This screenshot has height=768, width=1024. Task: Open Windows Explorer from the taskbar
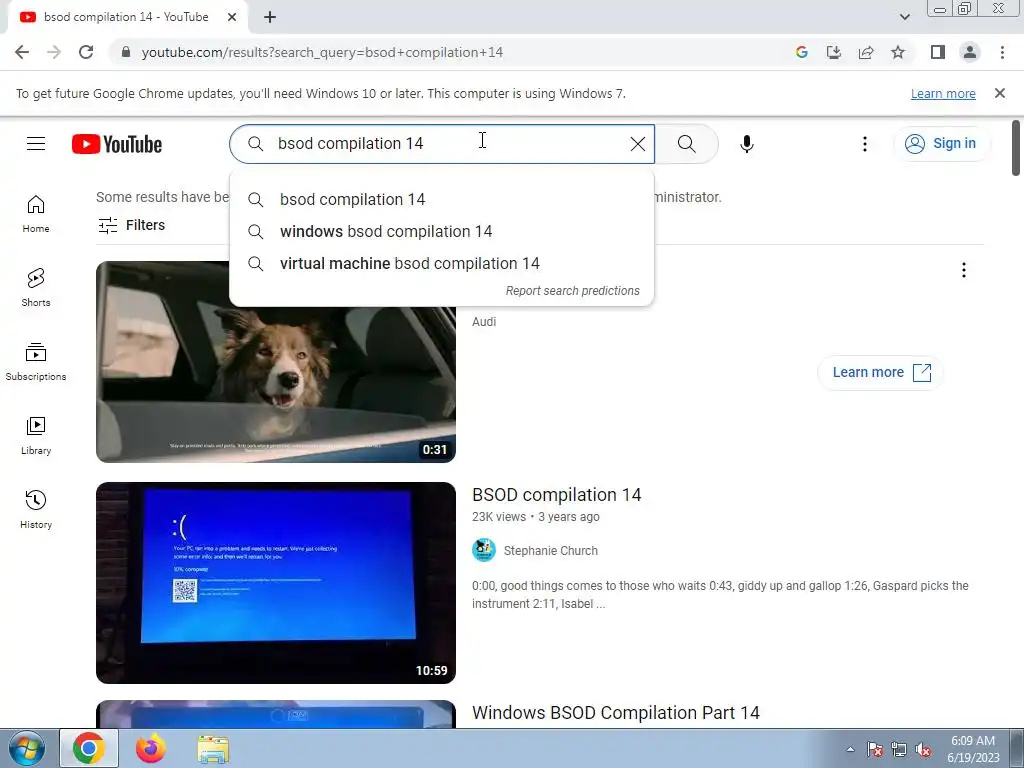(x=213, y=749)
